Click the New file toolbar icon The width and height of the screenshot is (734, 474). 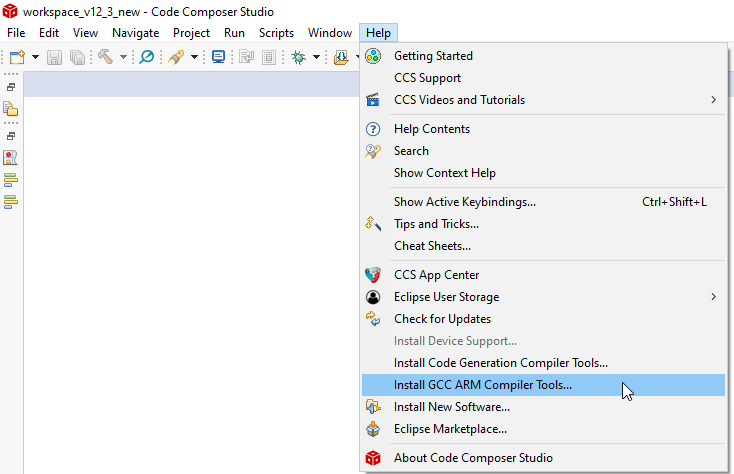[x=17, y=57]
